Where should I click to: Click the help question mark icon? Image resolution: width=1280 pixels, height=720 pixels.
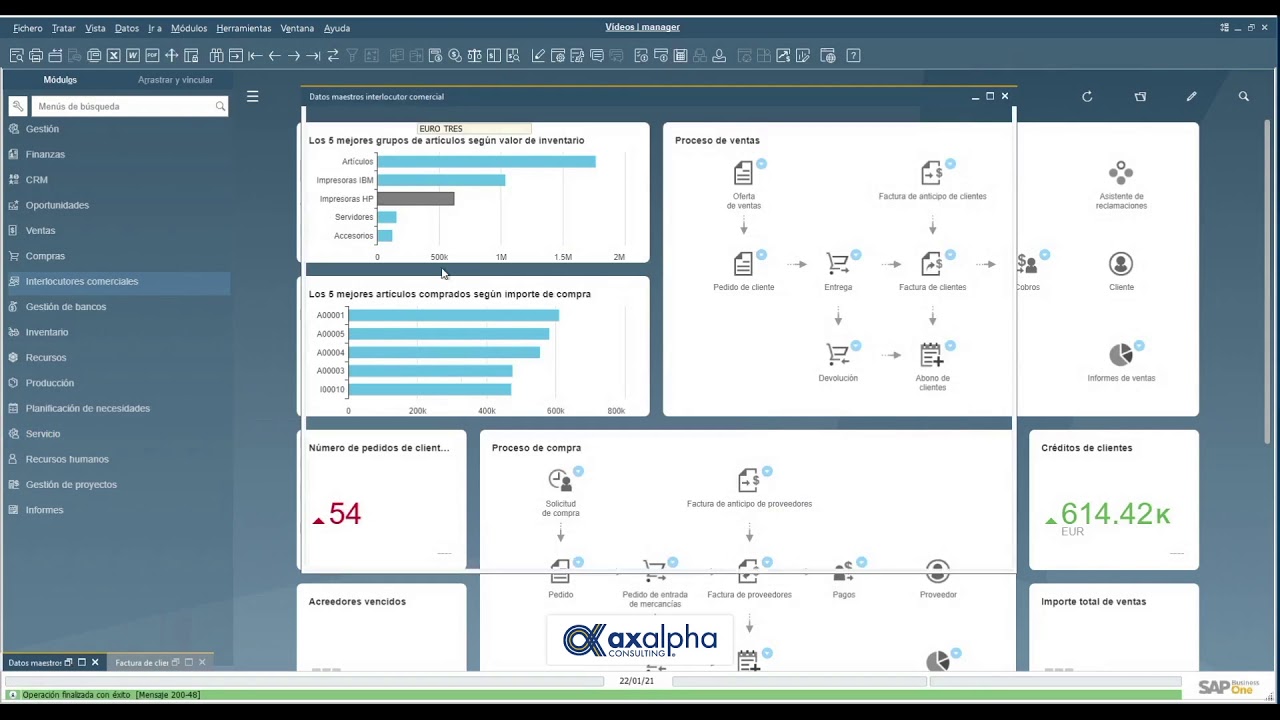pos(853,56)
